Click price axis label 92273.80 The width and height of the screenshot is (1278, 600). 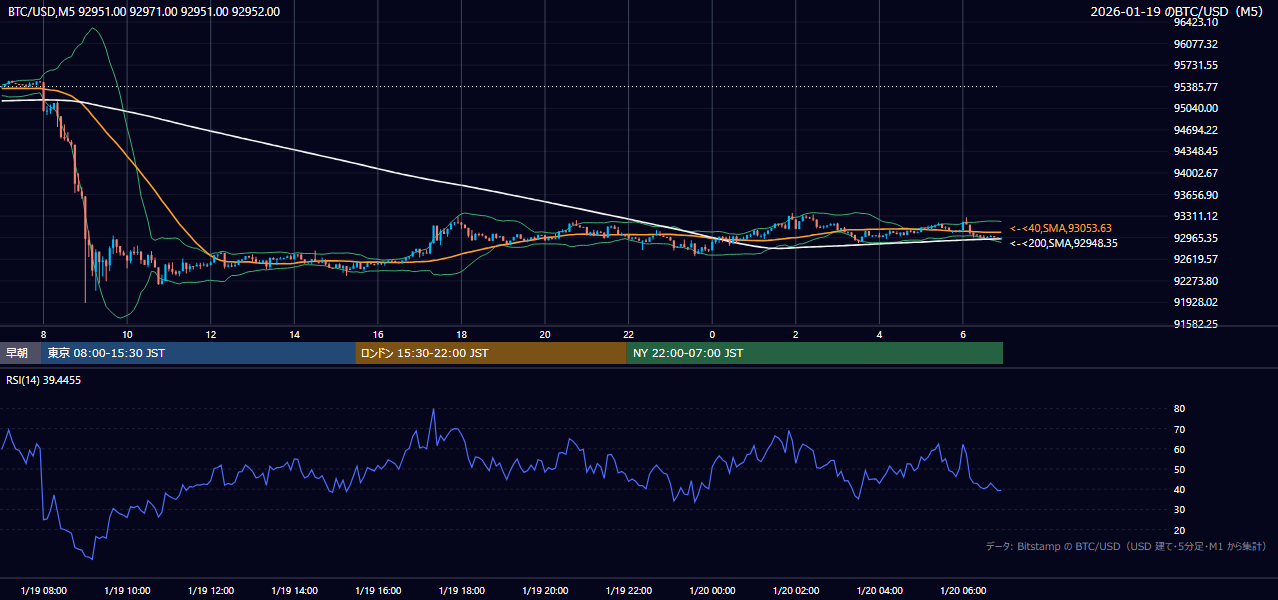coord(1196,281)
